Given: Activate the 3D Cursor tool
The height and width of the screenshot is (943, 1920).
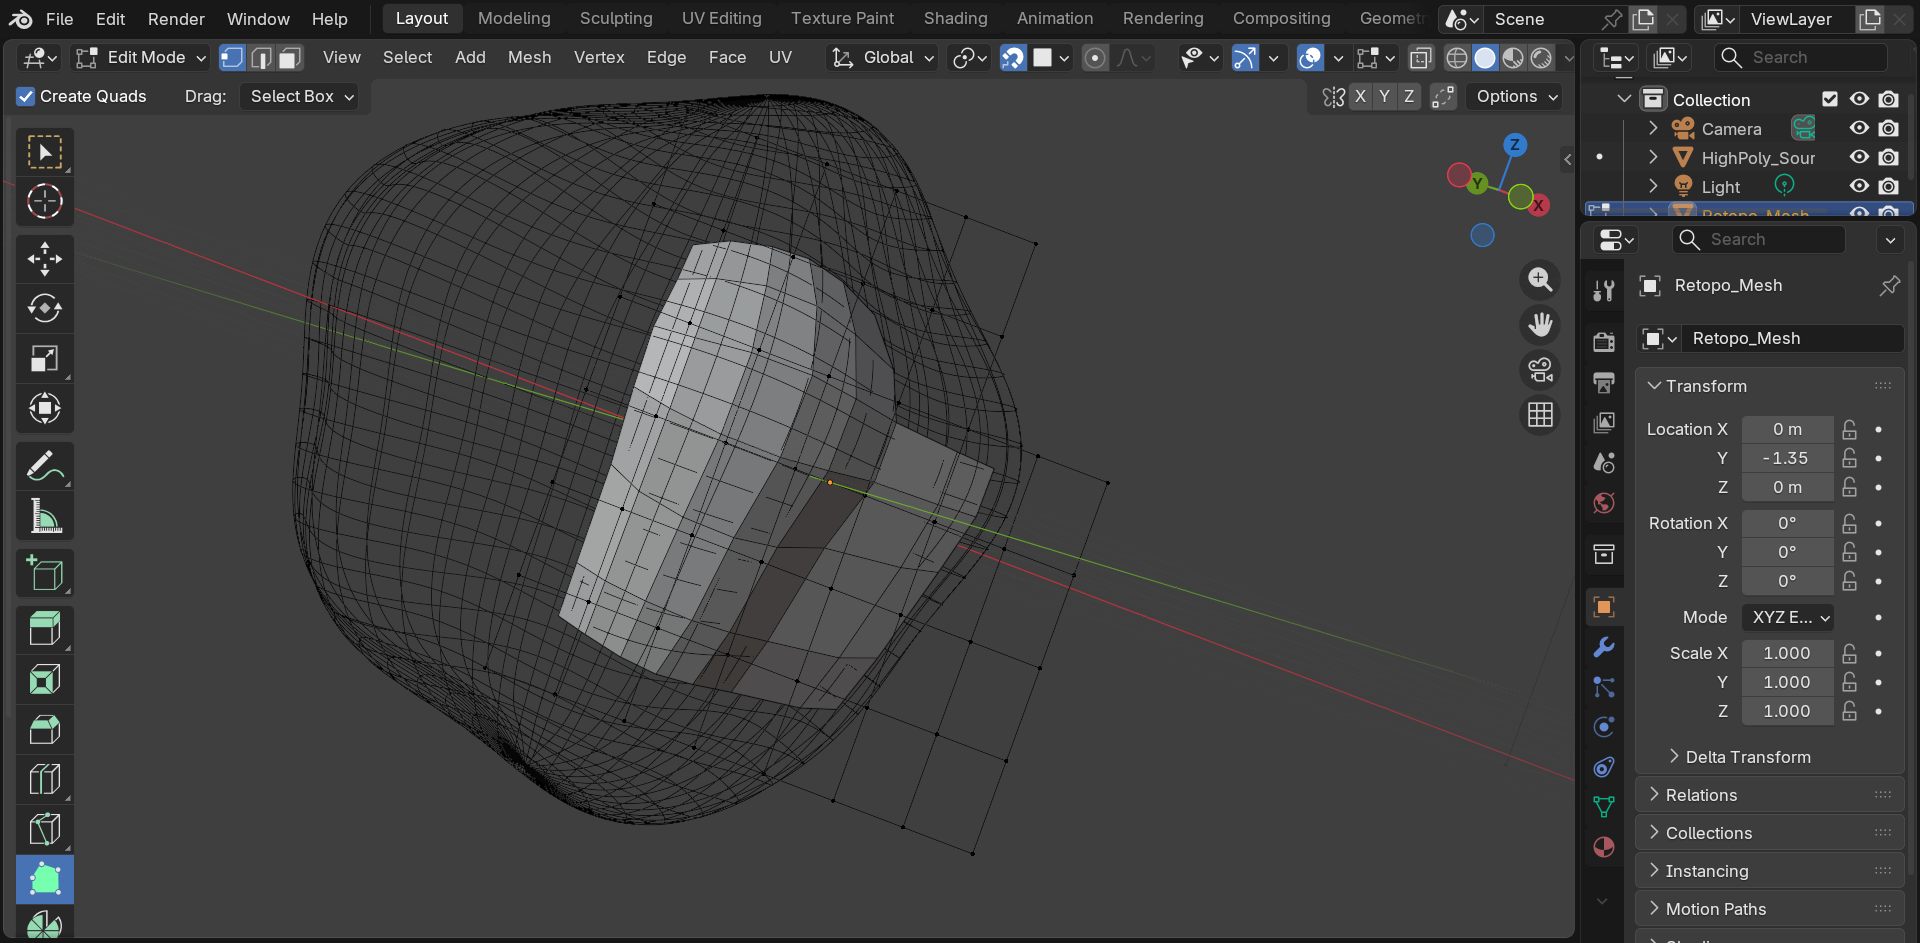Looking at the screenshot, I should point(45,202).
